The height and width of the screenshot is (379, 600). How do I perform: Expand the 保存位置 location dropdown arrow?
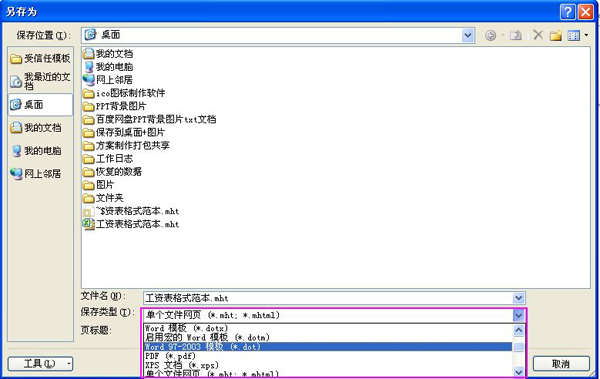pos(468,36)
